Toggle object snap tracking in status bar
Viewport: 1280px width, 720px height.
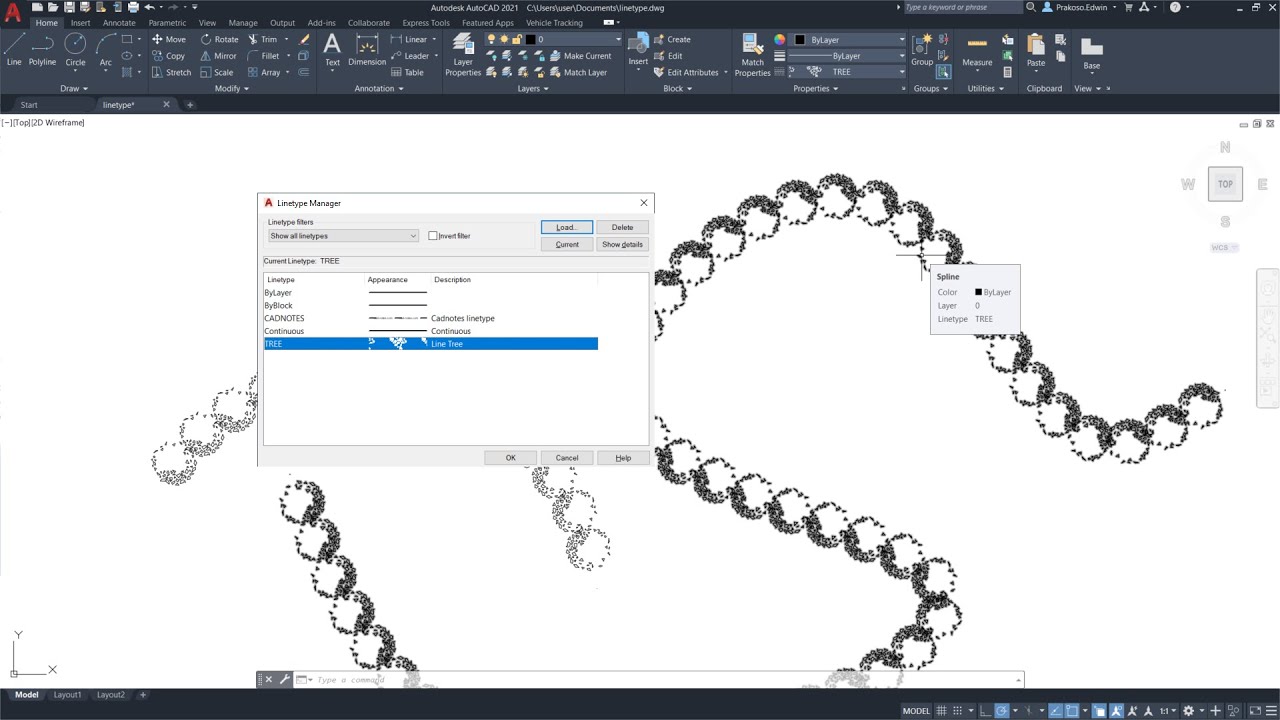pos(1055,711)
